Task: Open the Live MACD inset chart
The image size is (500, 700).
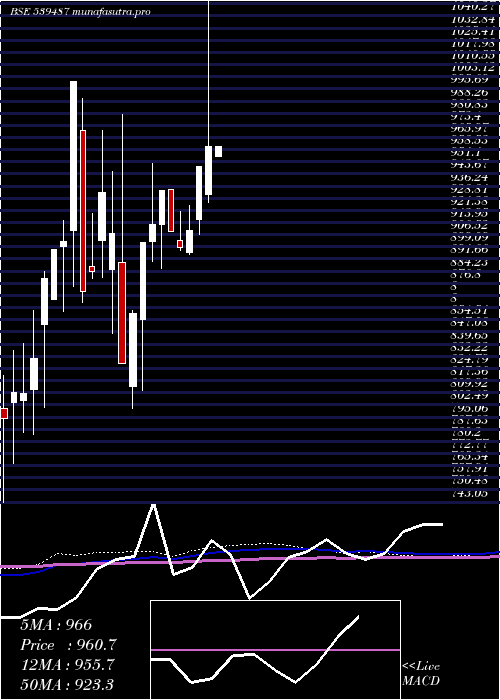Action: coord(275,650)
